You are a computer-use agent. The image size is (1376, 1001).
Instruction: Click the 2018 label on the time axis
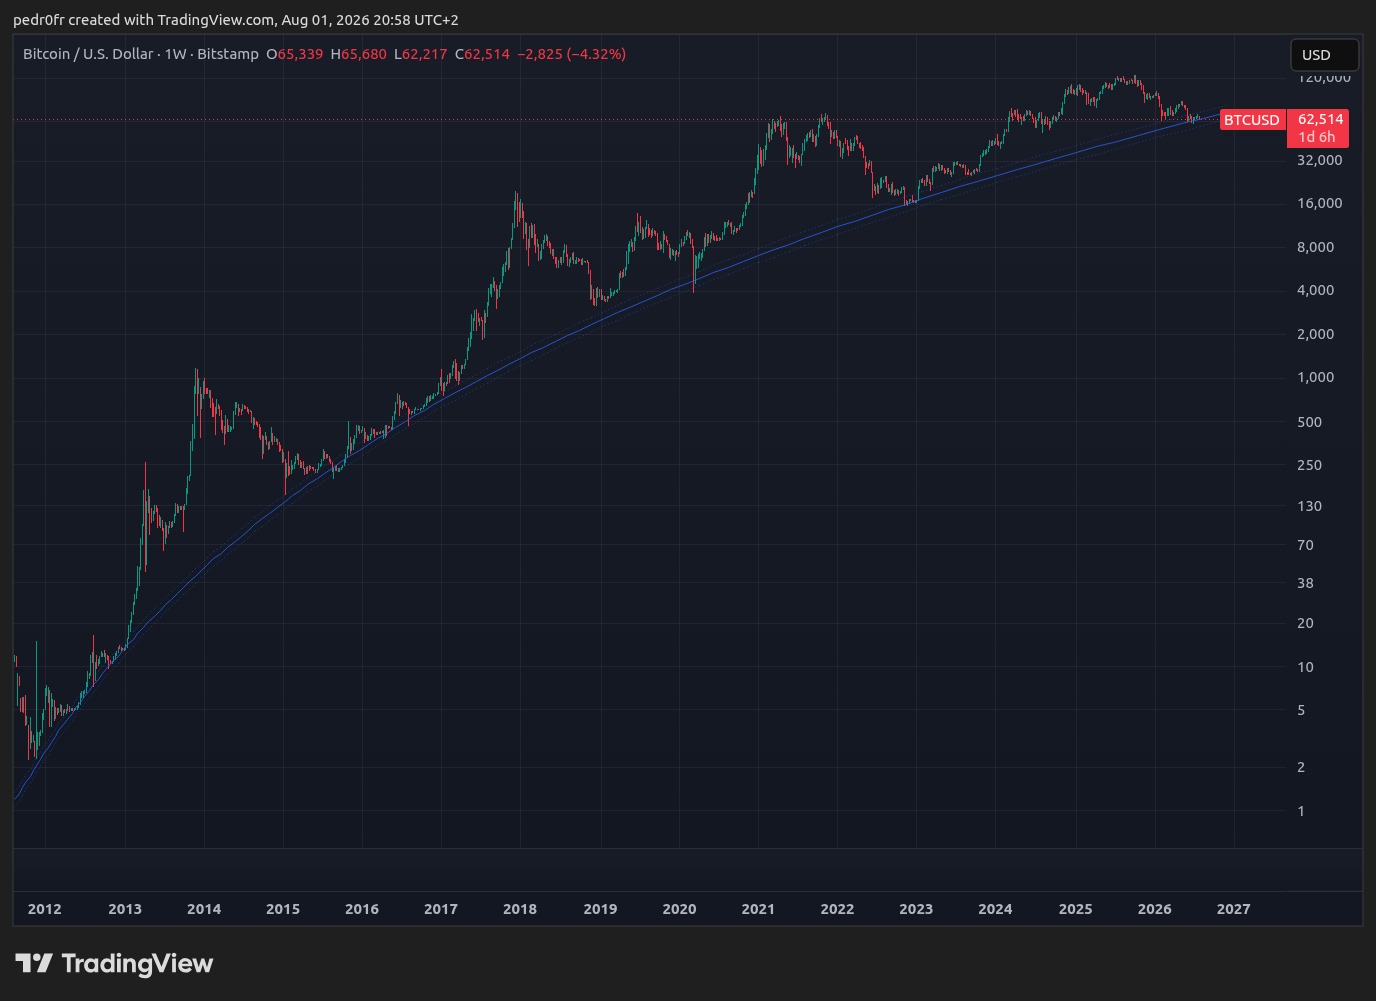[x=520, y=909]
